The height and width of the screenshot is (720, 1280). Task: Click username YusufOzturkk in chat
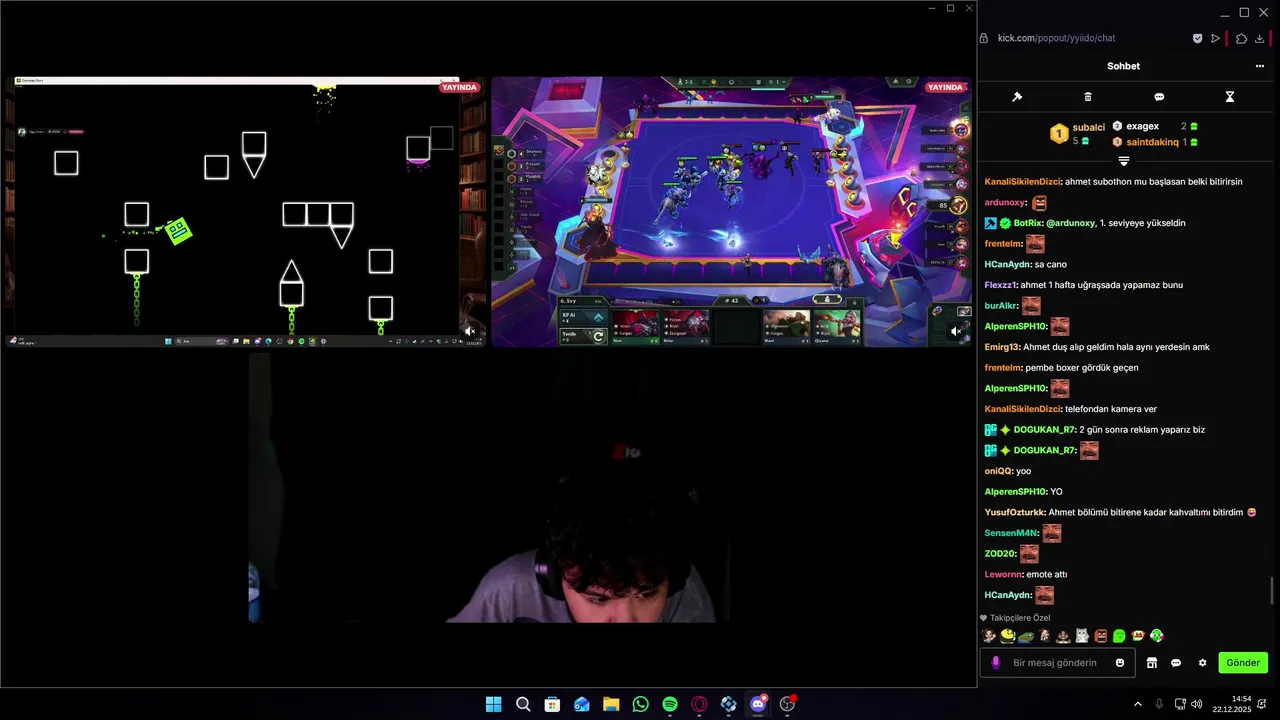point(1014,512)
